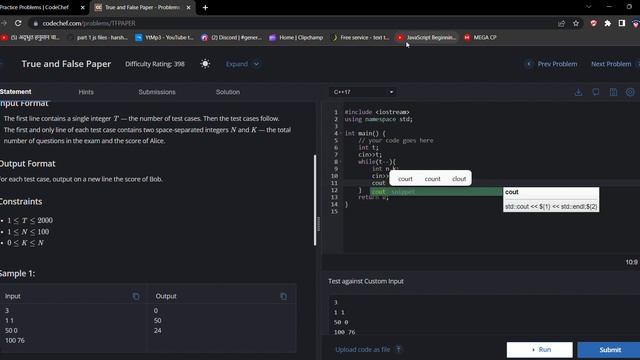Open the extensions puzzle icon
Image resolution: width=640 pixels, height=360 pixels.
coord(608,23)
